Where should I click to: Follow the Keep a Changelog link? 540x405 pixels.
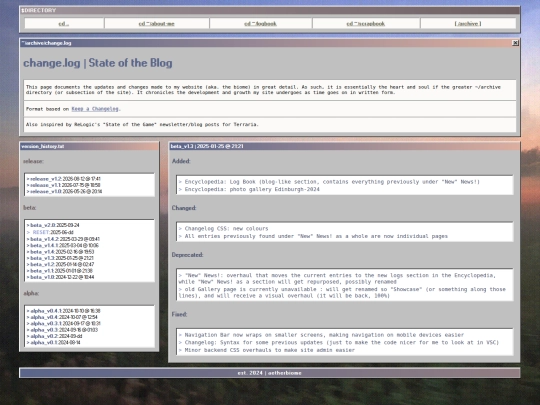(95, 109)
